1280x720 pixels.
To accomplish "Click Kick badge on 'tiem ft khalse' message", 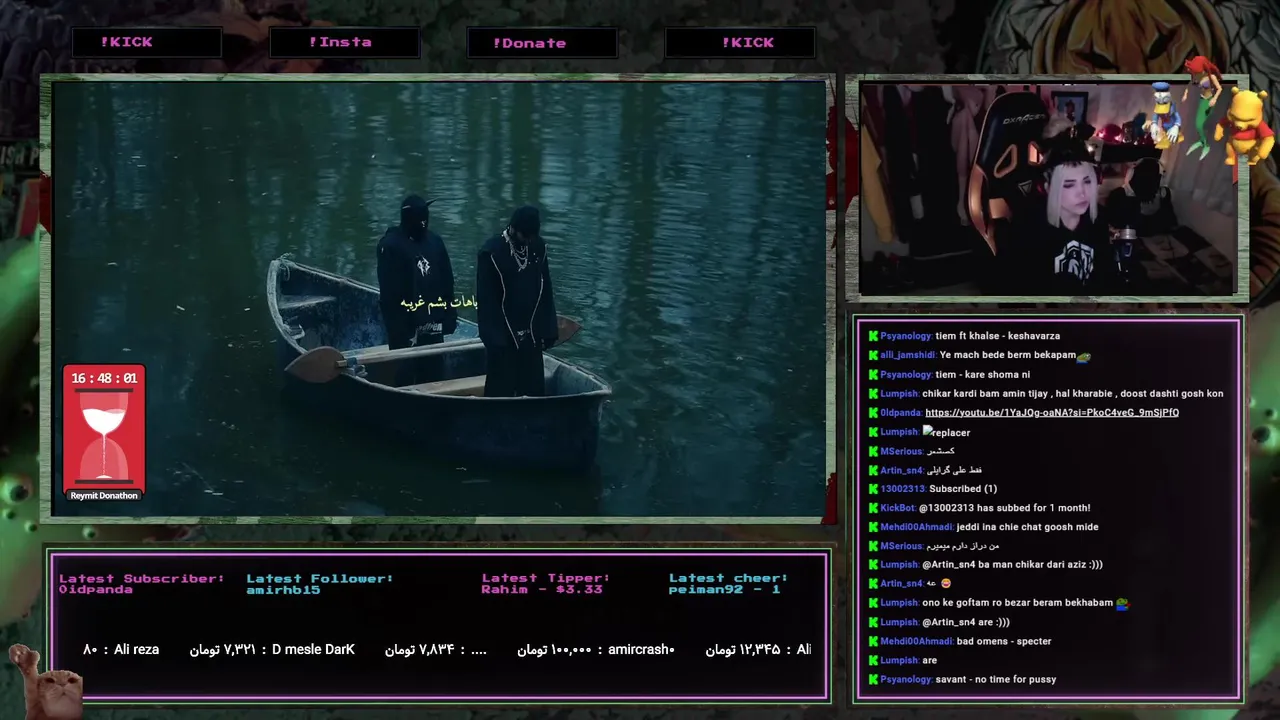I will pos(873,336).
